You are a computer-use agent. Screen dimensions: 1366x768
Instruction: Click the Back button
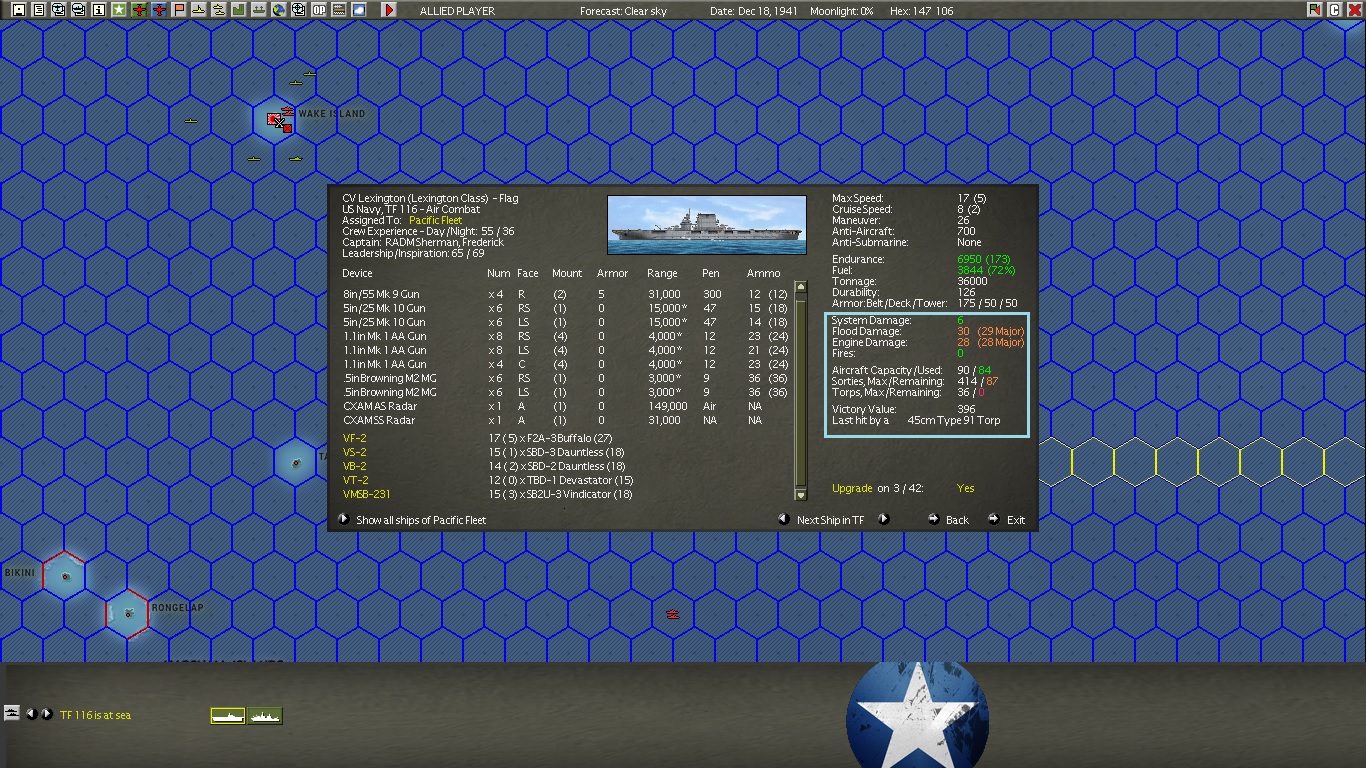pyautogui.click(x=957, y=520)
